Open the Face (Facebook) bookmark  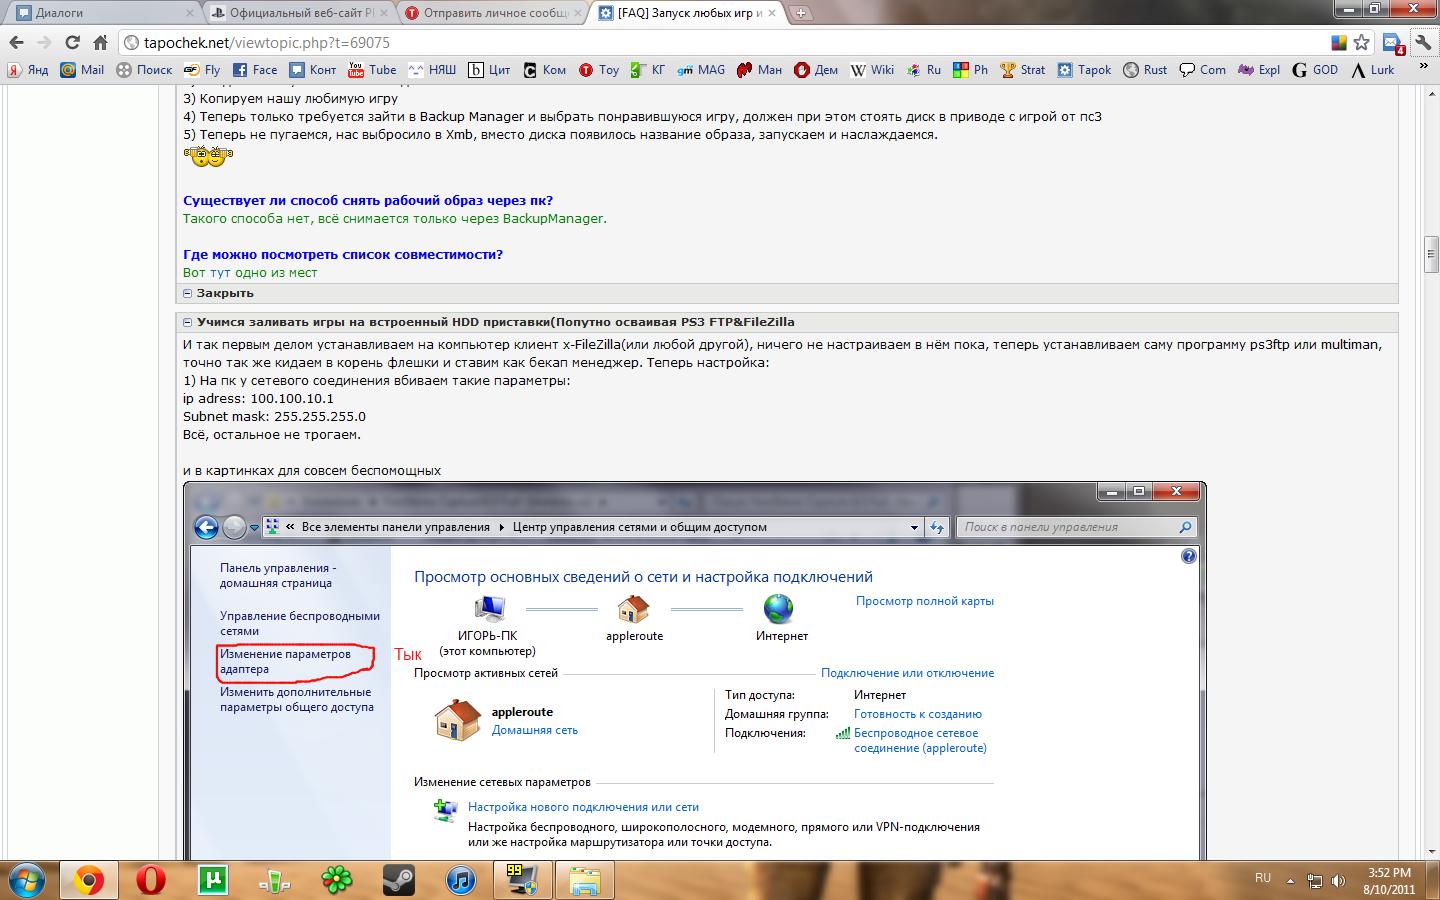click(255, 70)
